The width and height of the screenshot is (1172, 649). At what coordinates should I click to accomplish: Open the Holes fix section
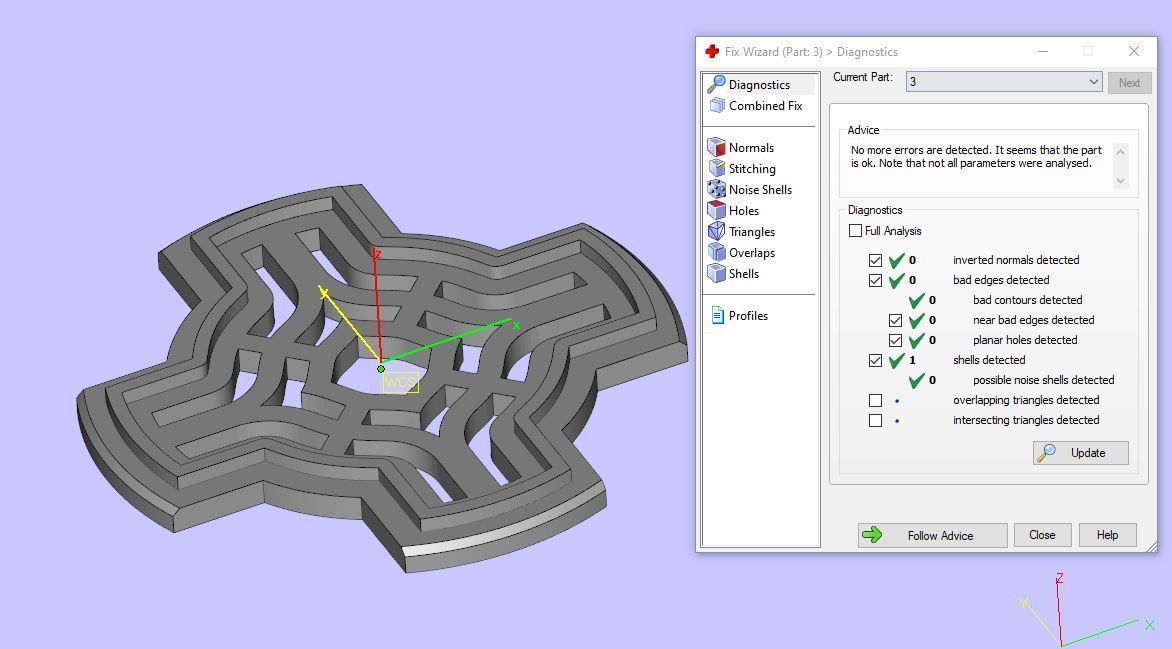click(x=744, y=210)
